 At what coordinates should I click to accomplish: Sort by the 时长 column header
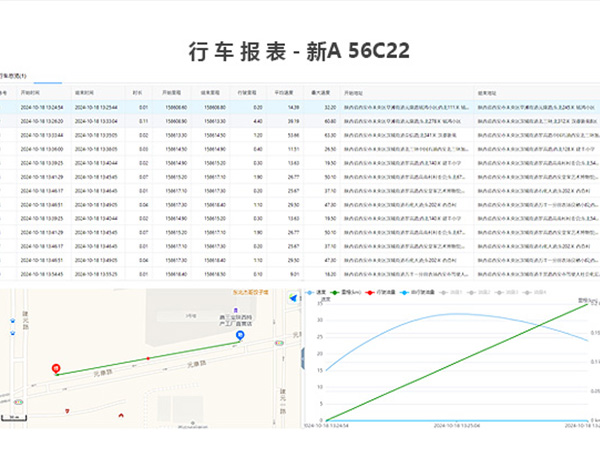(137, 93)
